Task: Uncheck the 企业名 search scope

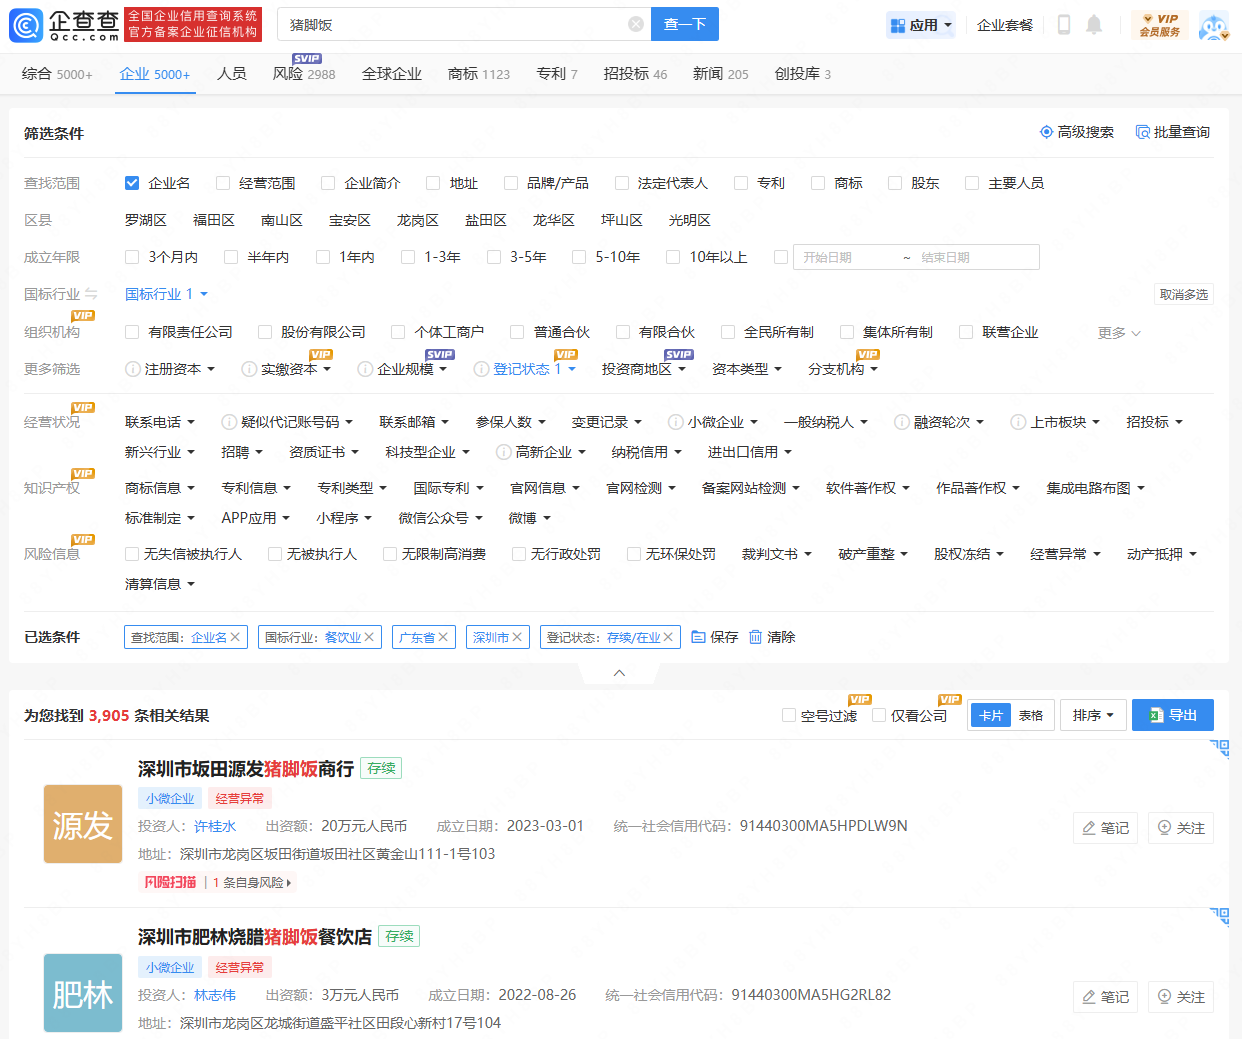Action: [132, 183]
